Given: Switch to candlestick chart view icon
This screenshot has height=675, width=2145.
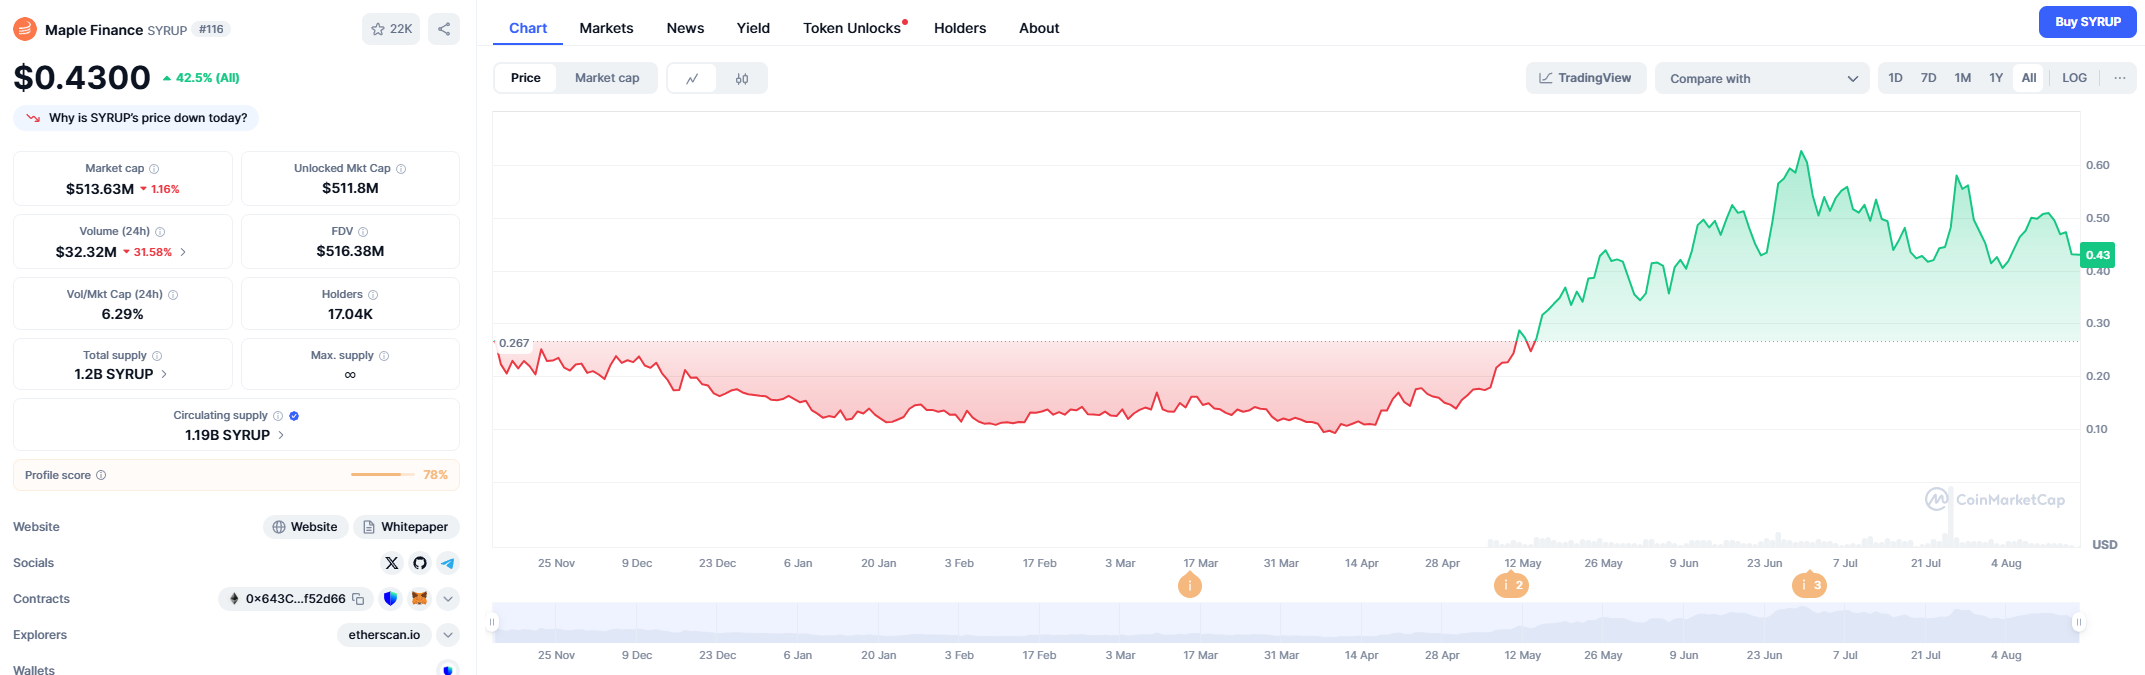Looking at the screenshot, I should [x=742, y=78].
